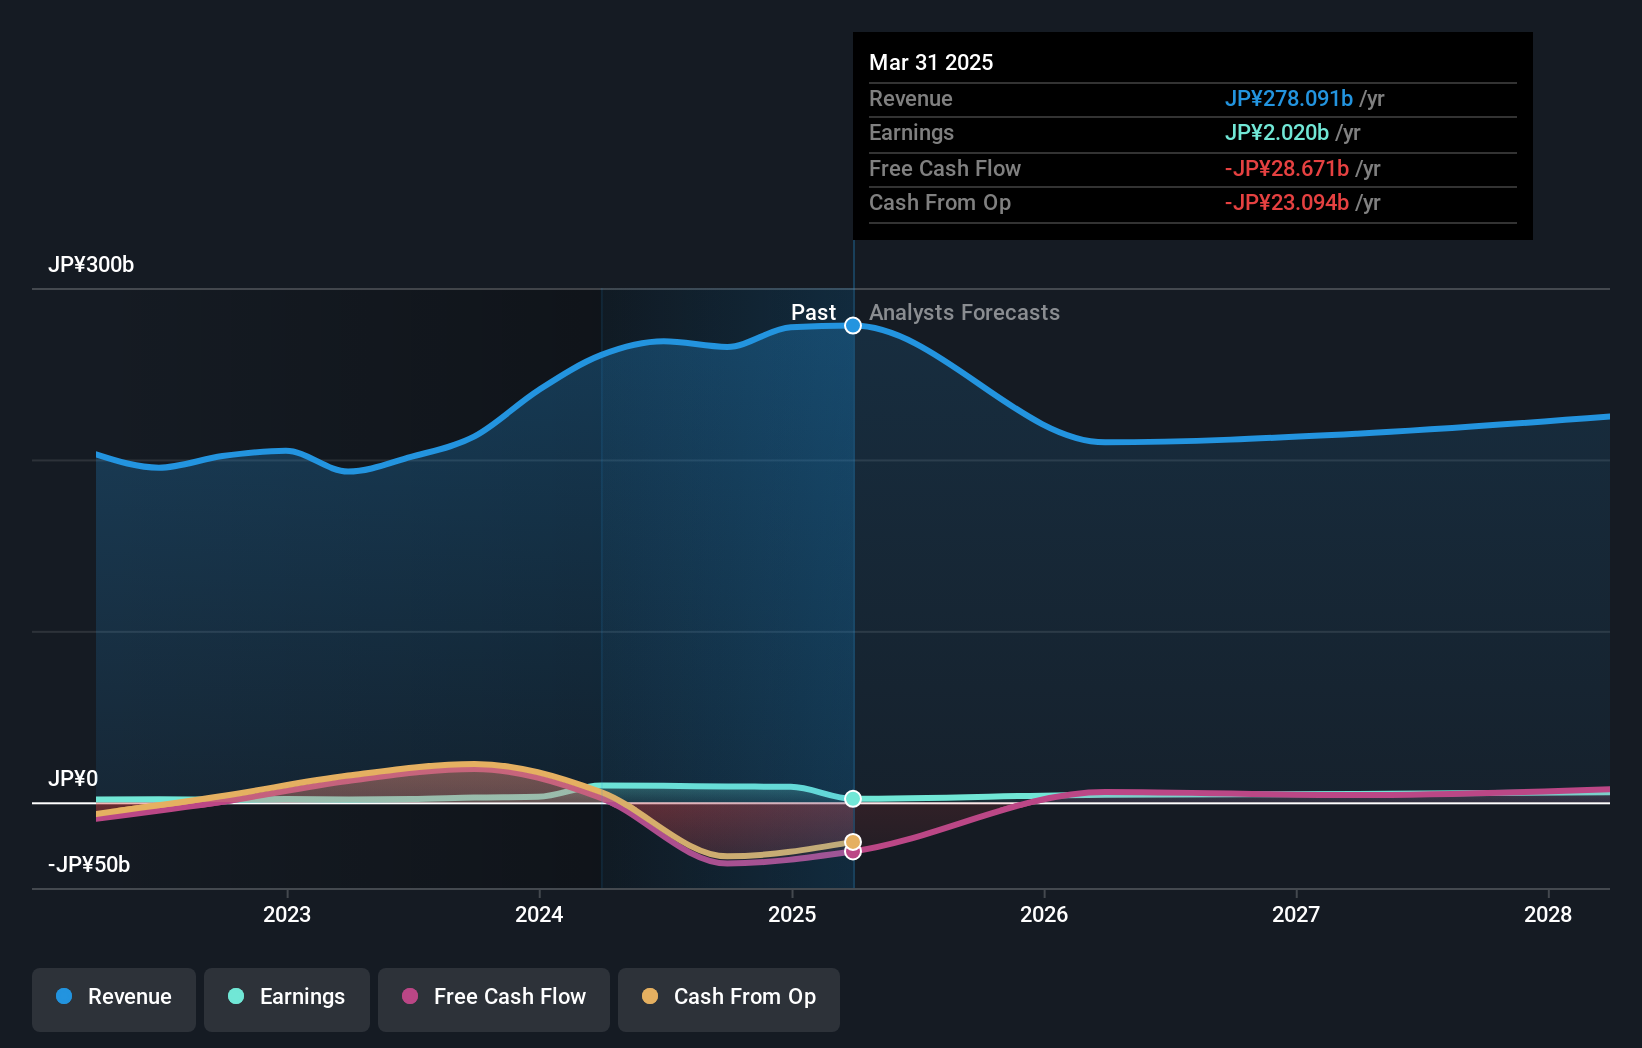Click the Cash From Op label in tooltip
1642x1048 pixels.
(x=940, y=203)
